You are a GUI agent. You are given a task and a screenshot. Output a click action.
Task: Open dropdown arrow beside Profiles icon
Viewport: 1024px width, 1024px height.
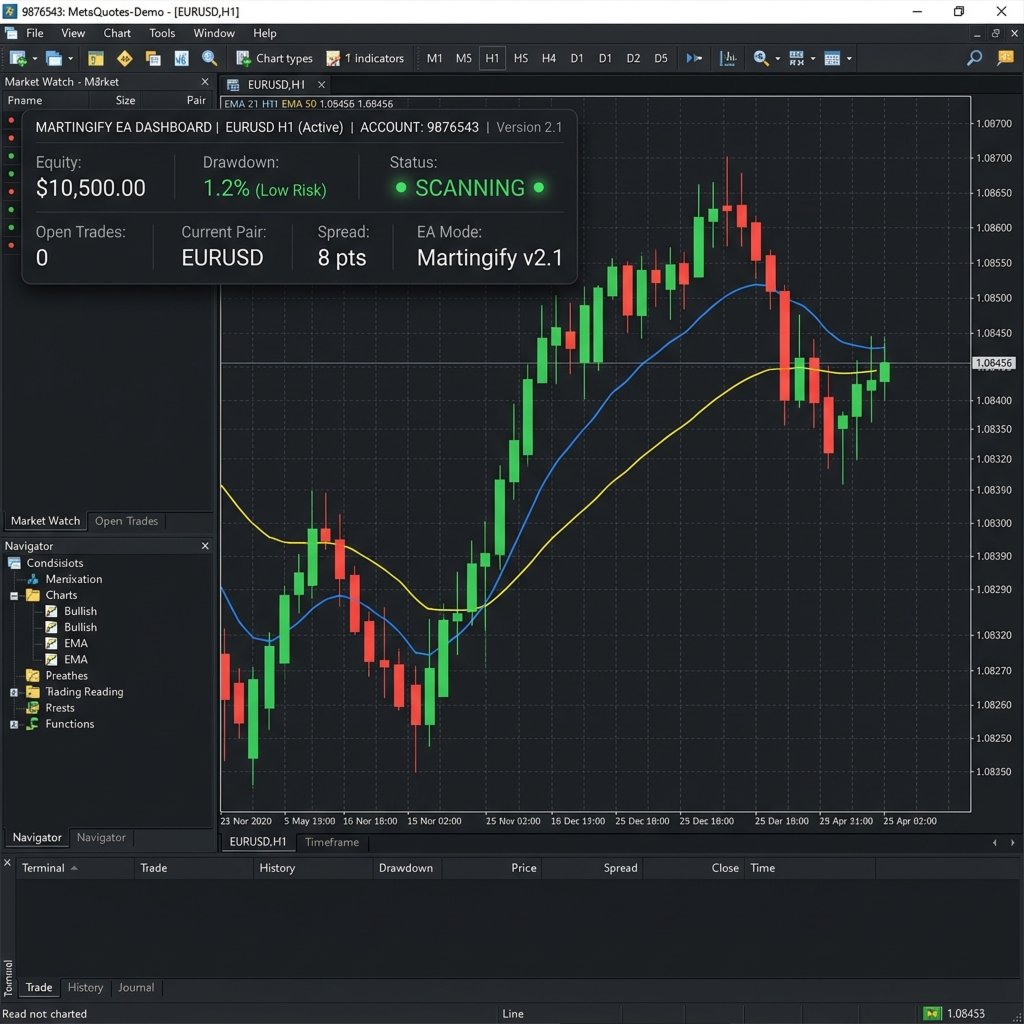(x=71, y=58)
